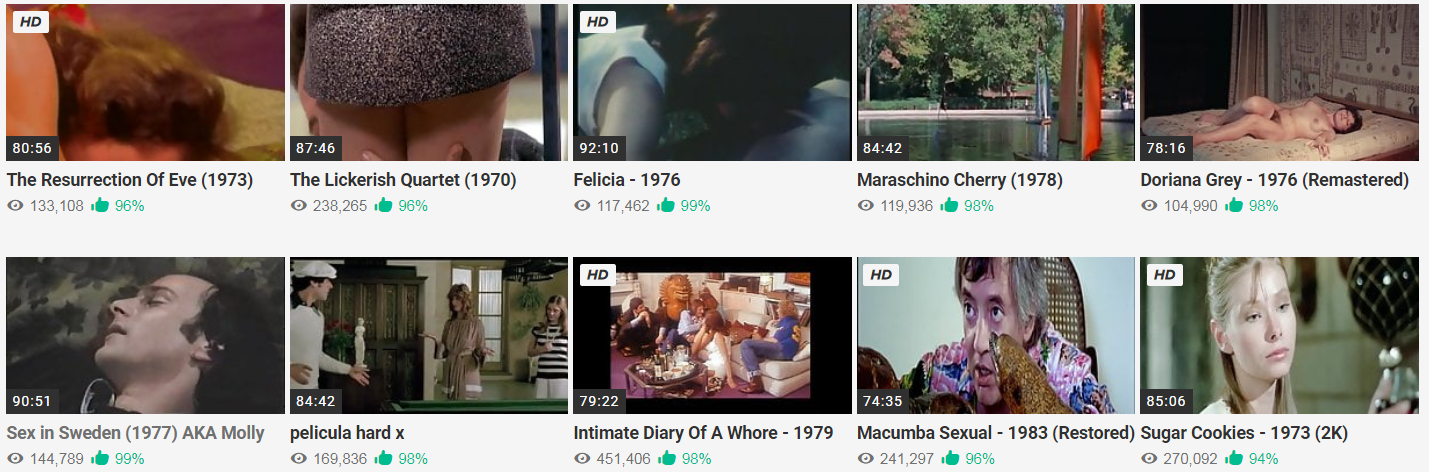This screenshot has height=472, width=1429.
Task: Click the HD badge on the Macumba 1983 thumbnail
Action: pos(881,274)
